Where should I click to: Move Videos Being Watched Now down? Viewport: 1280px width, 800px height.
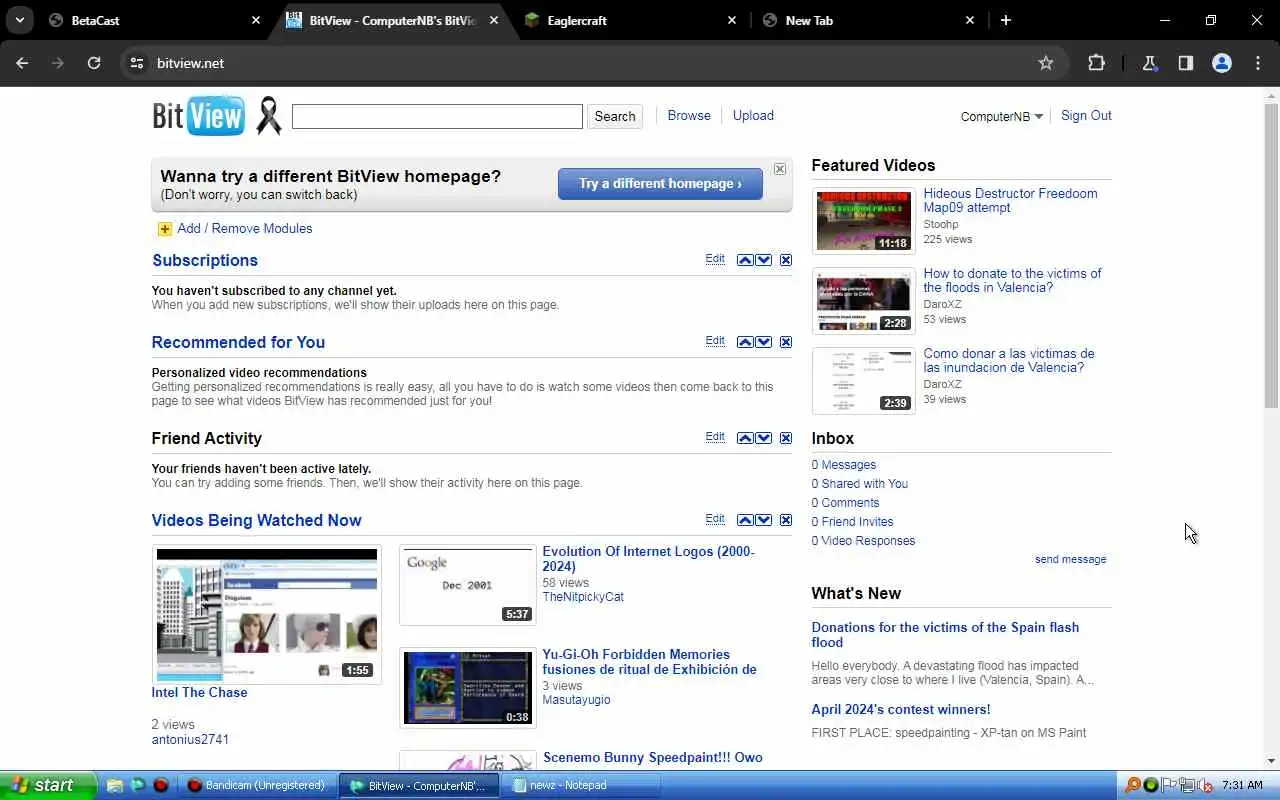coord(764,520)
